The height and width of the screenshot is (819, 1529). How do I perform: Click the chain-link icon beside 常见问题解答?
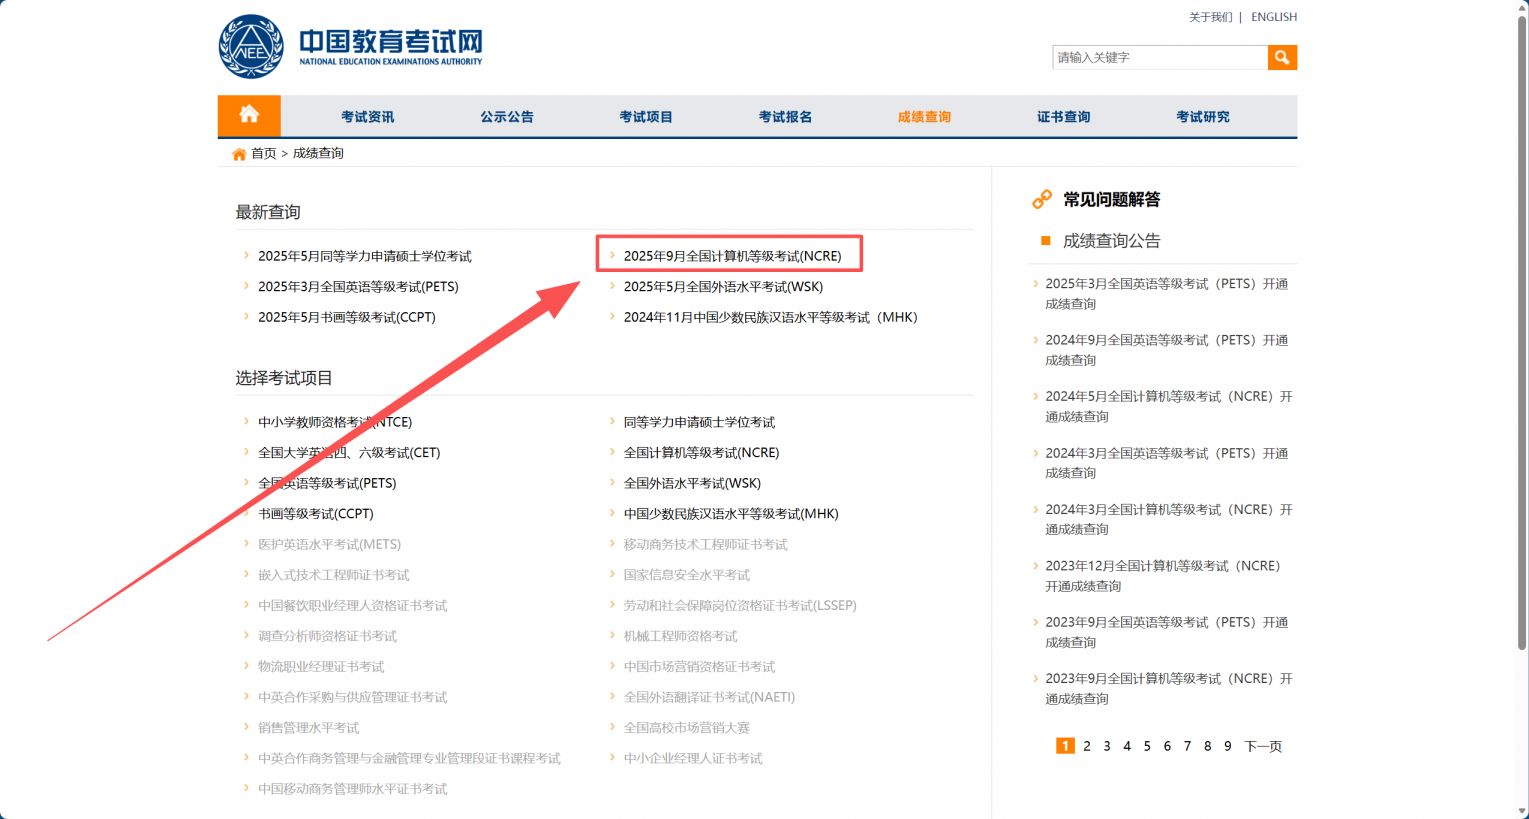click(1041, 199)
